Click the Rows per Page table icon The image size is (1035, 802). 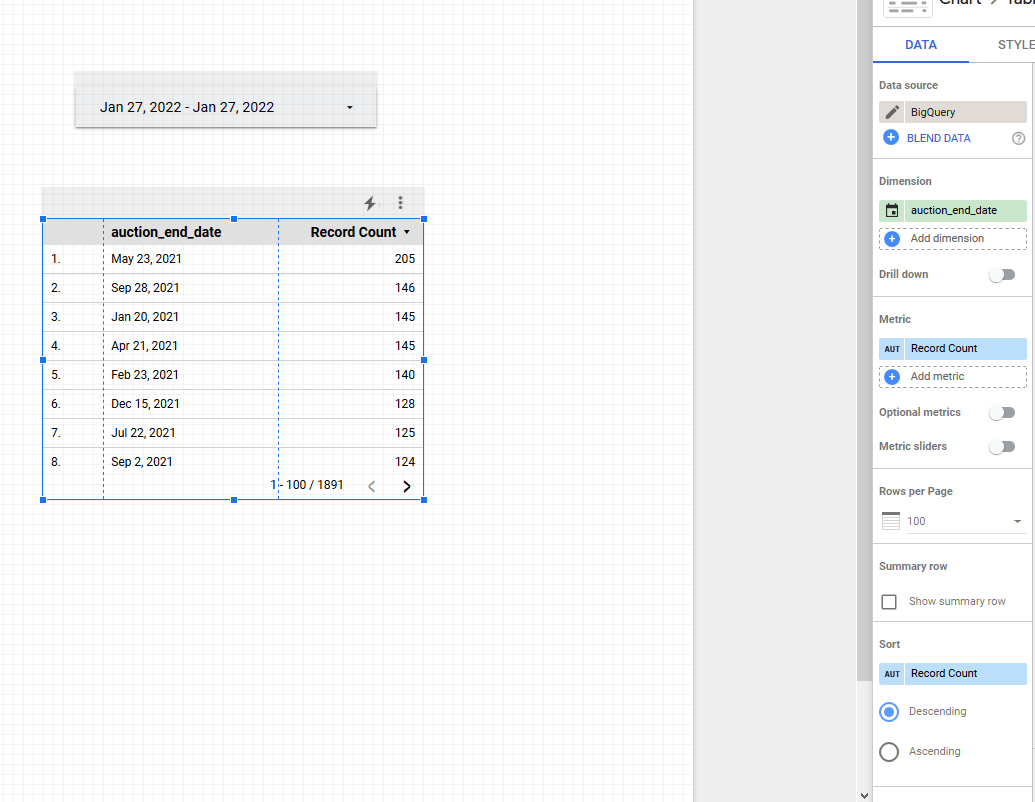pyautogui.click(x=890, y=520)
